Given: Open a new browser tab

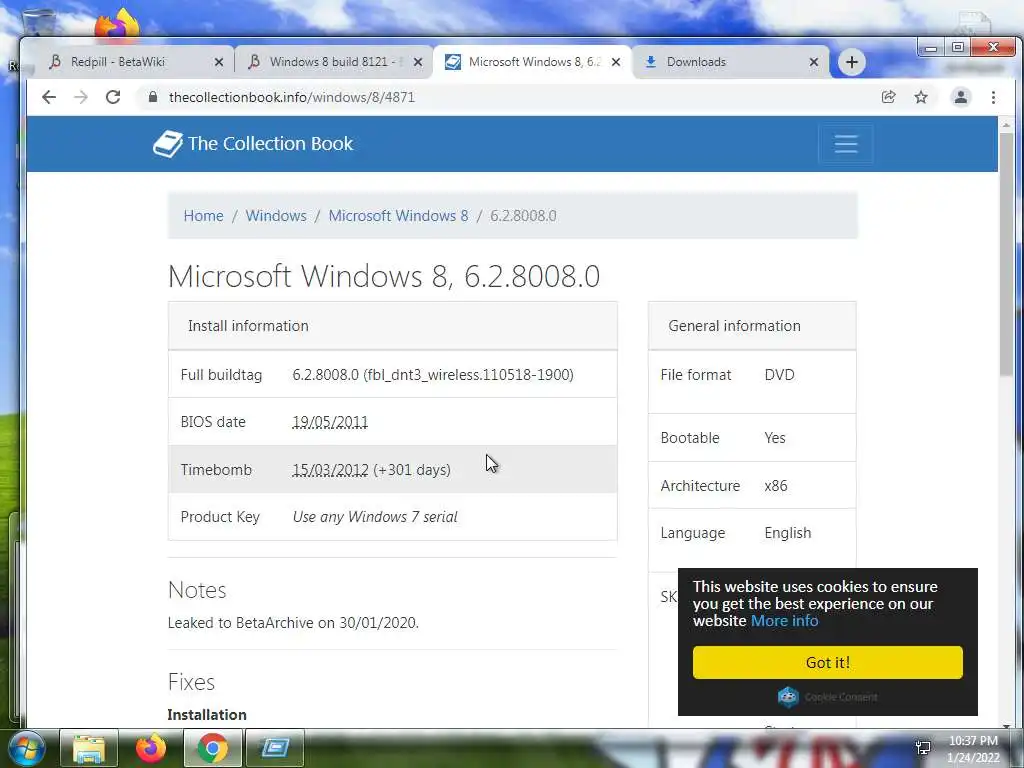Looking at the screenshot, I should pos(852,62).
